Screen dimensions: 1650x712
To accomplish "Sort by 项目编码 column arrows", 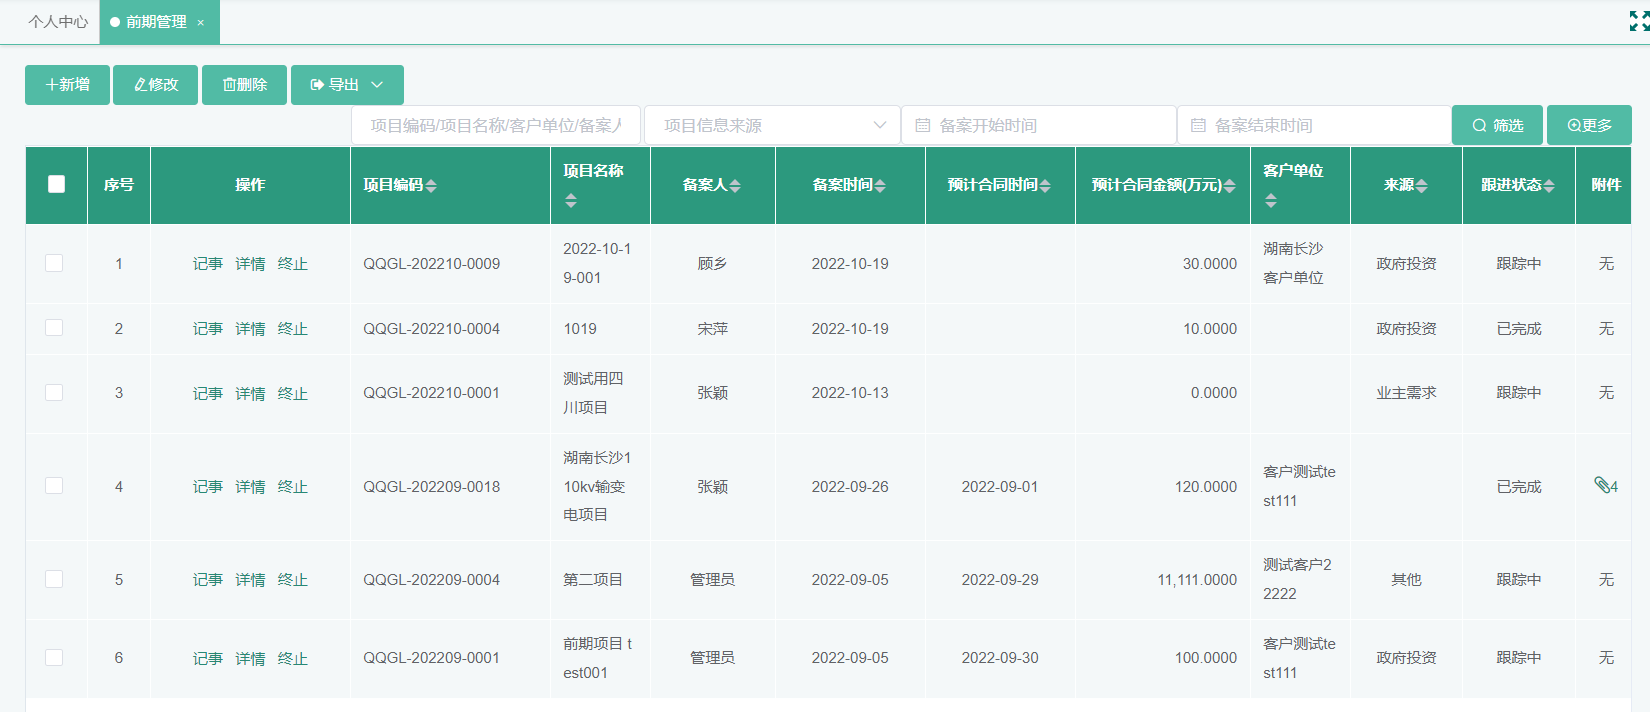I will 431,186.
